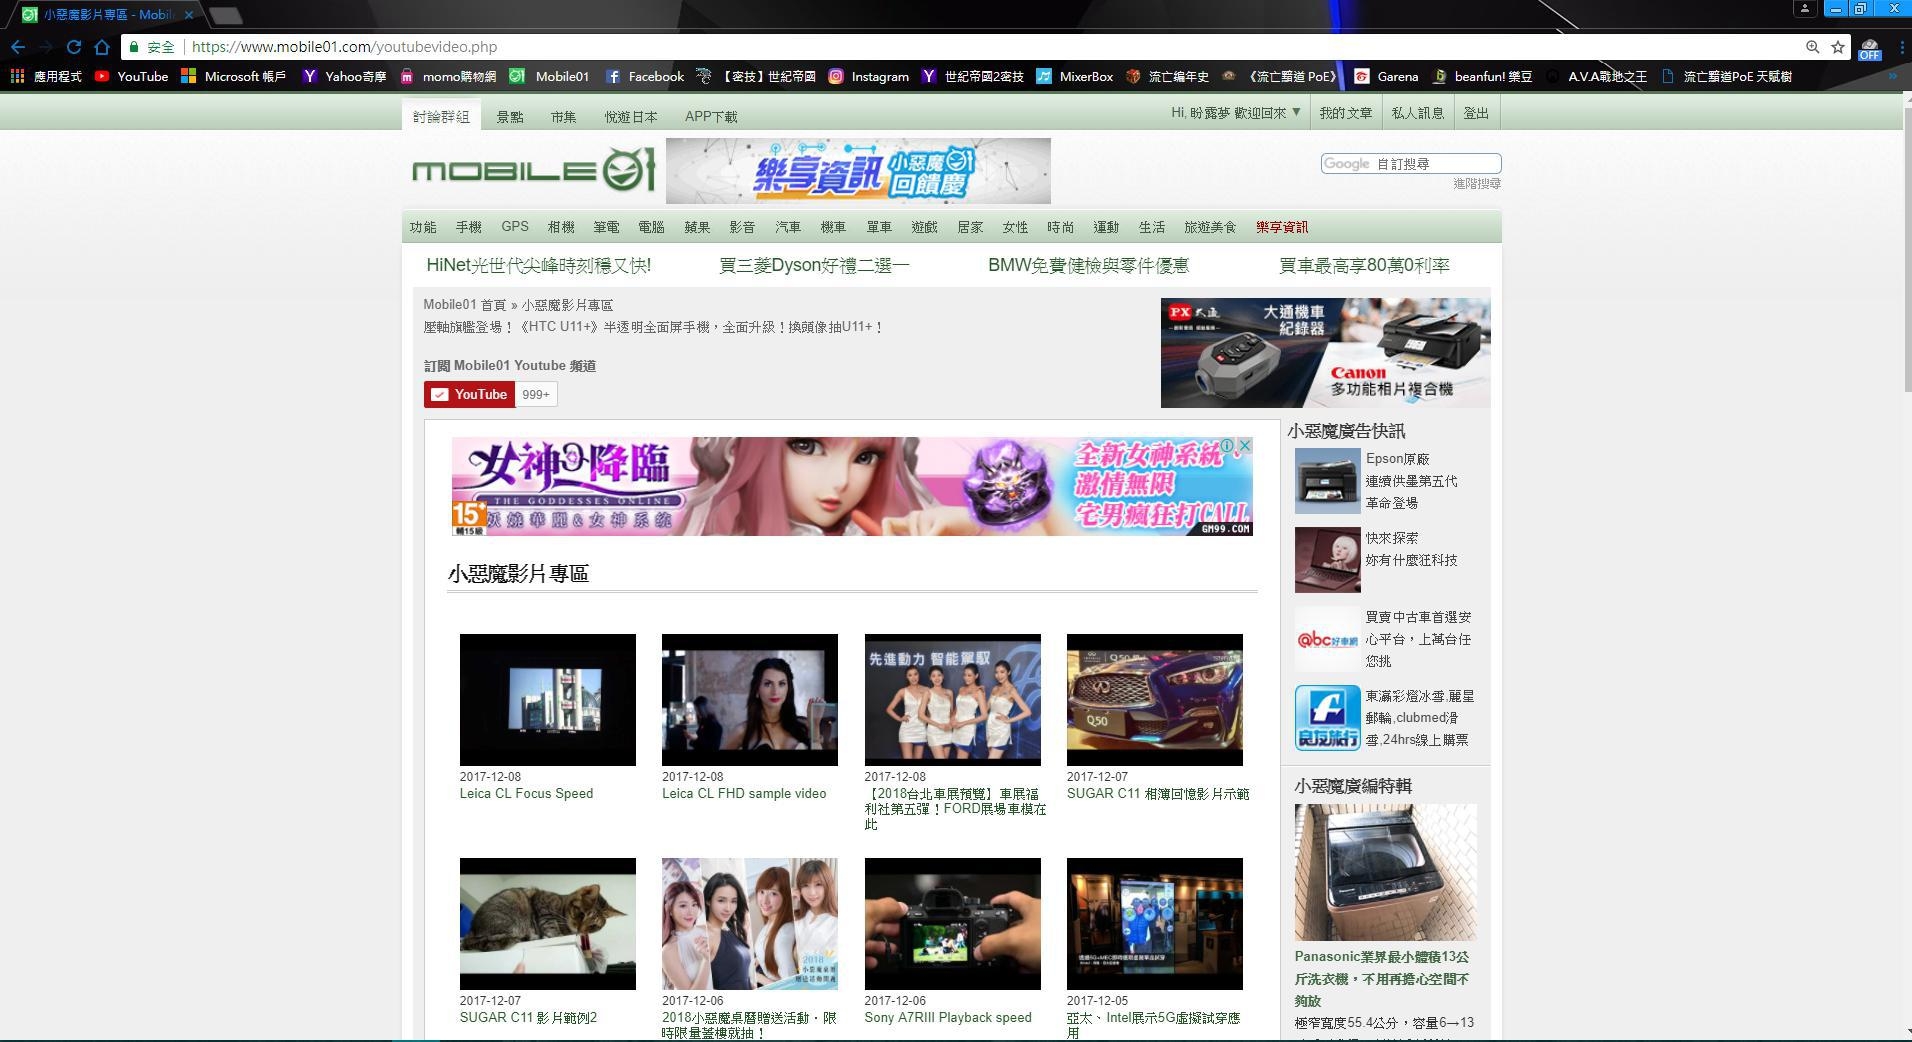Go to 我的文章 page
The height and width of the screenshot is (1042, 1912).
click(x=1346, y=113)
